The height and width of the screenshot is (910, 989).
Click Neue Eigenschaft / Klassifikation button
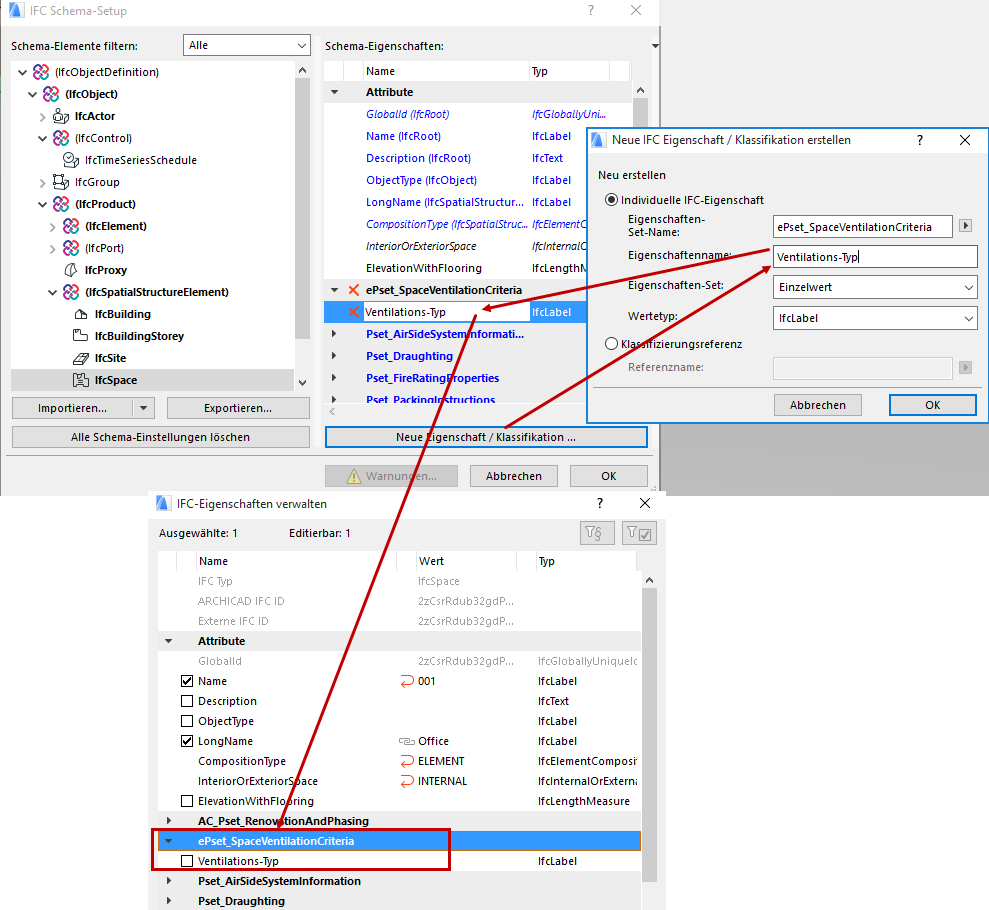tap(486, 437)
